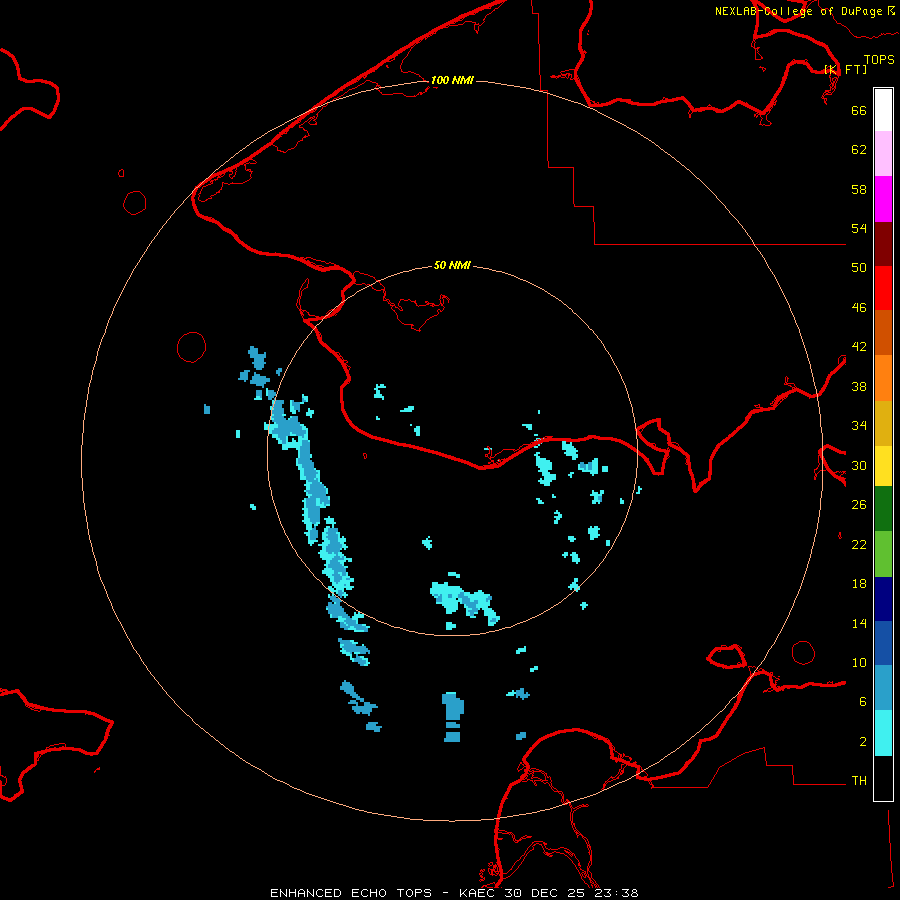Click the TOPS legend title
900x900 pixels.
click(x=879, y=59)
